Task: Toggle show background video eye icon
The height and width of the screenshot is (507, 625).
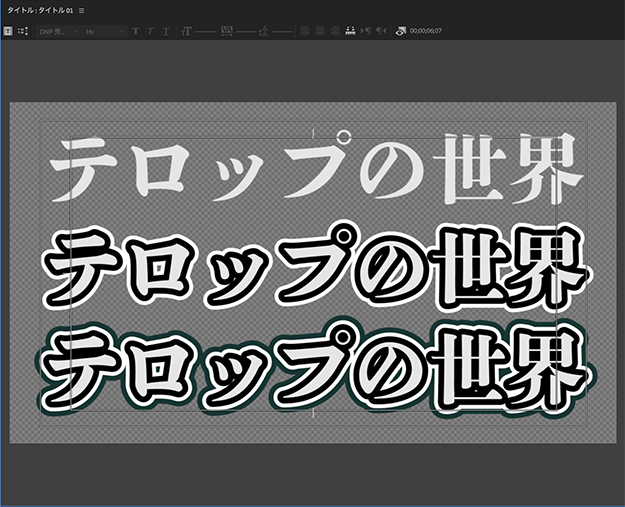Action: point(400,31)
